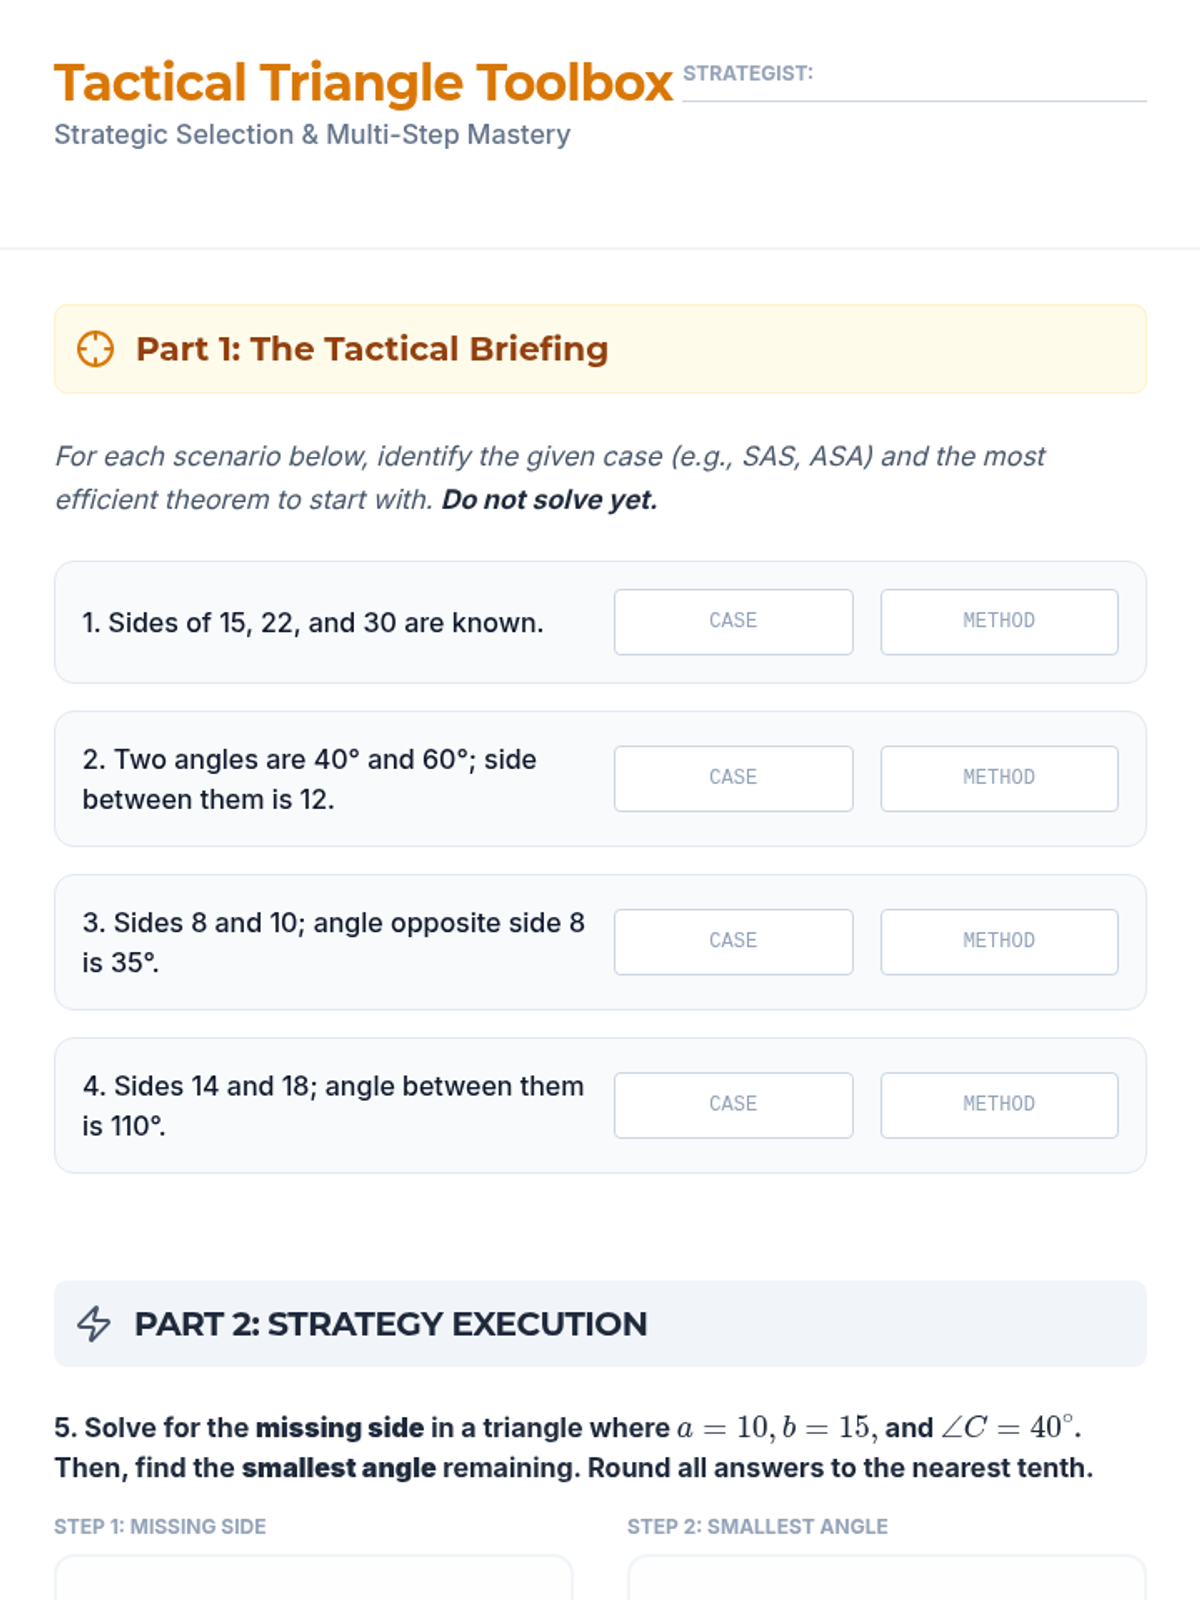Select the METHOD box for the 40° and 60° scenario

999,778
